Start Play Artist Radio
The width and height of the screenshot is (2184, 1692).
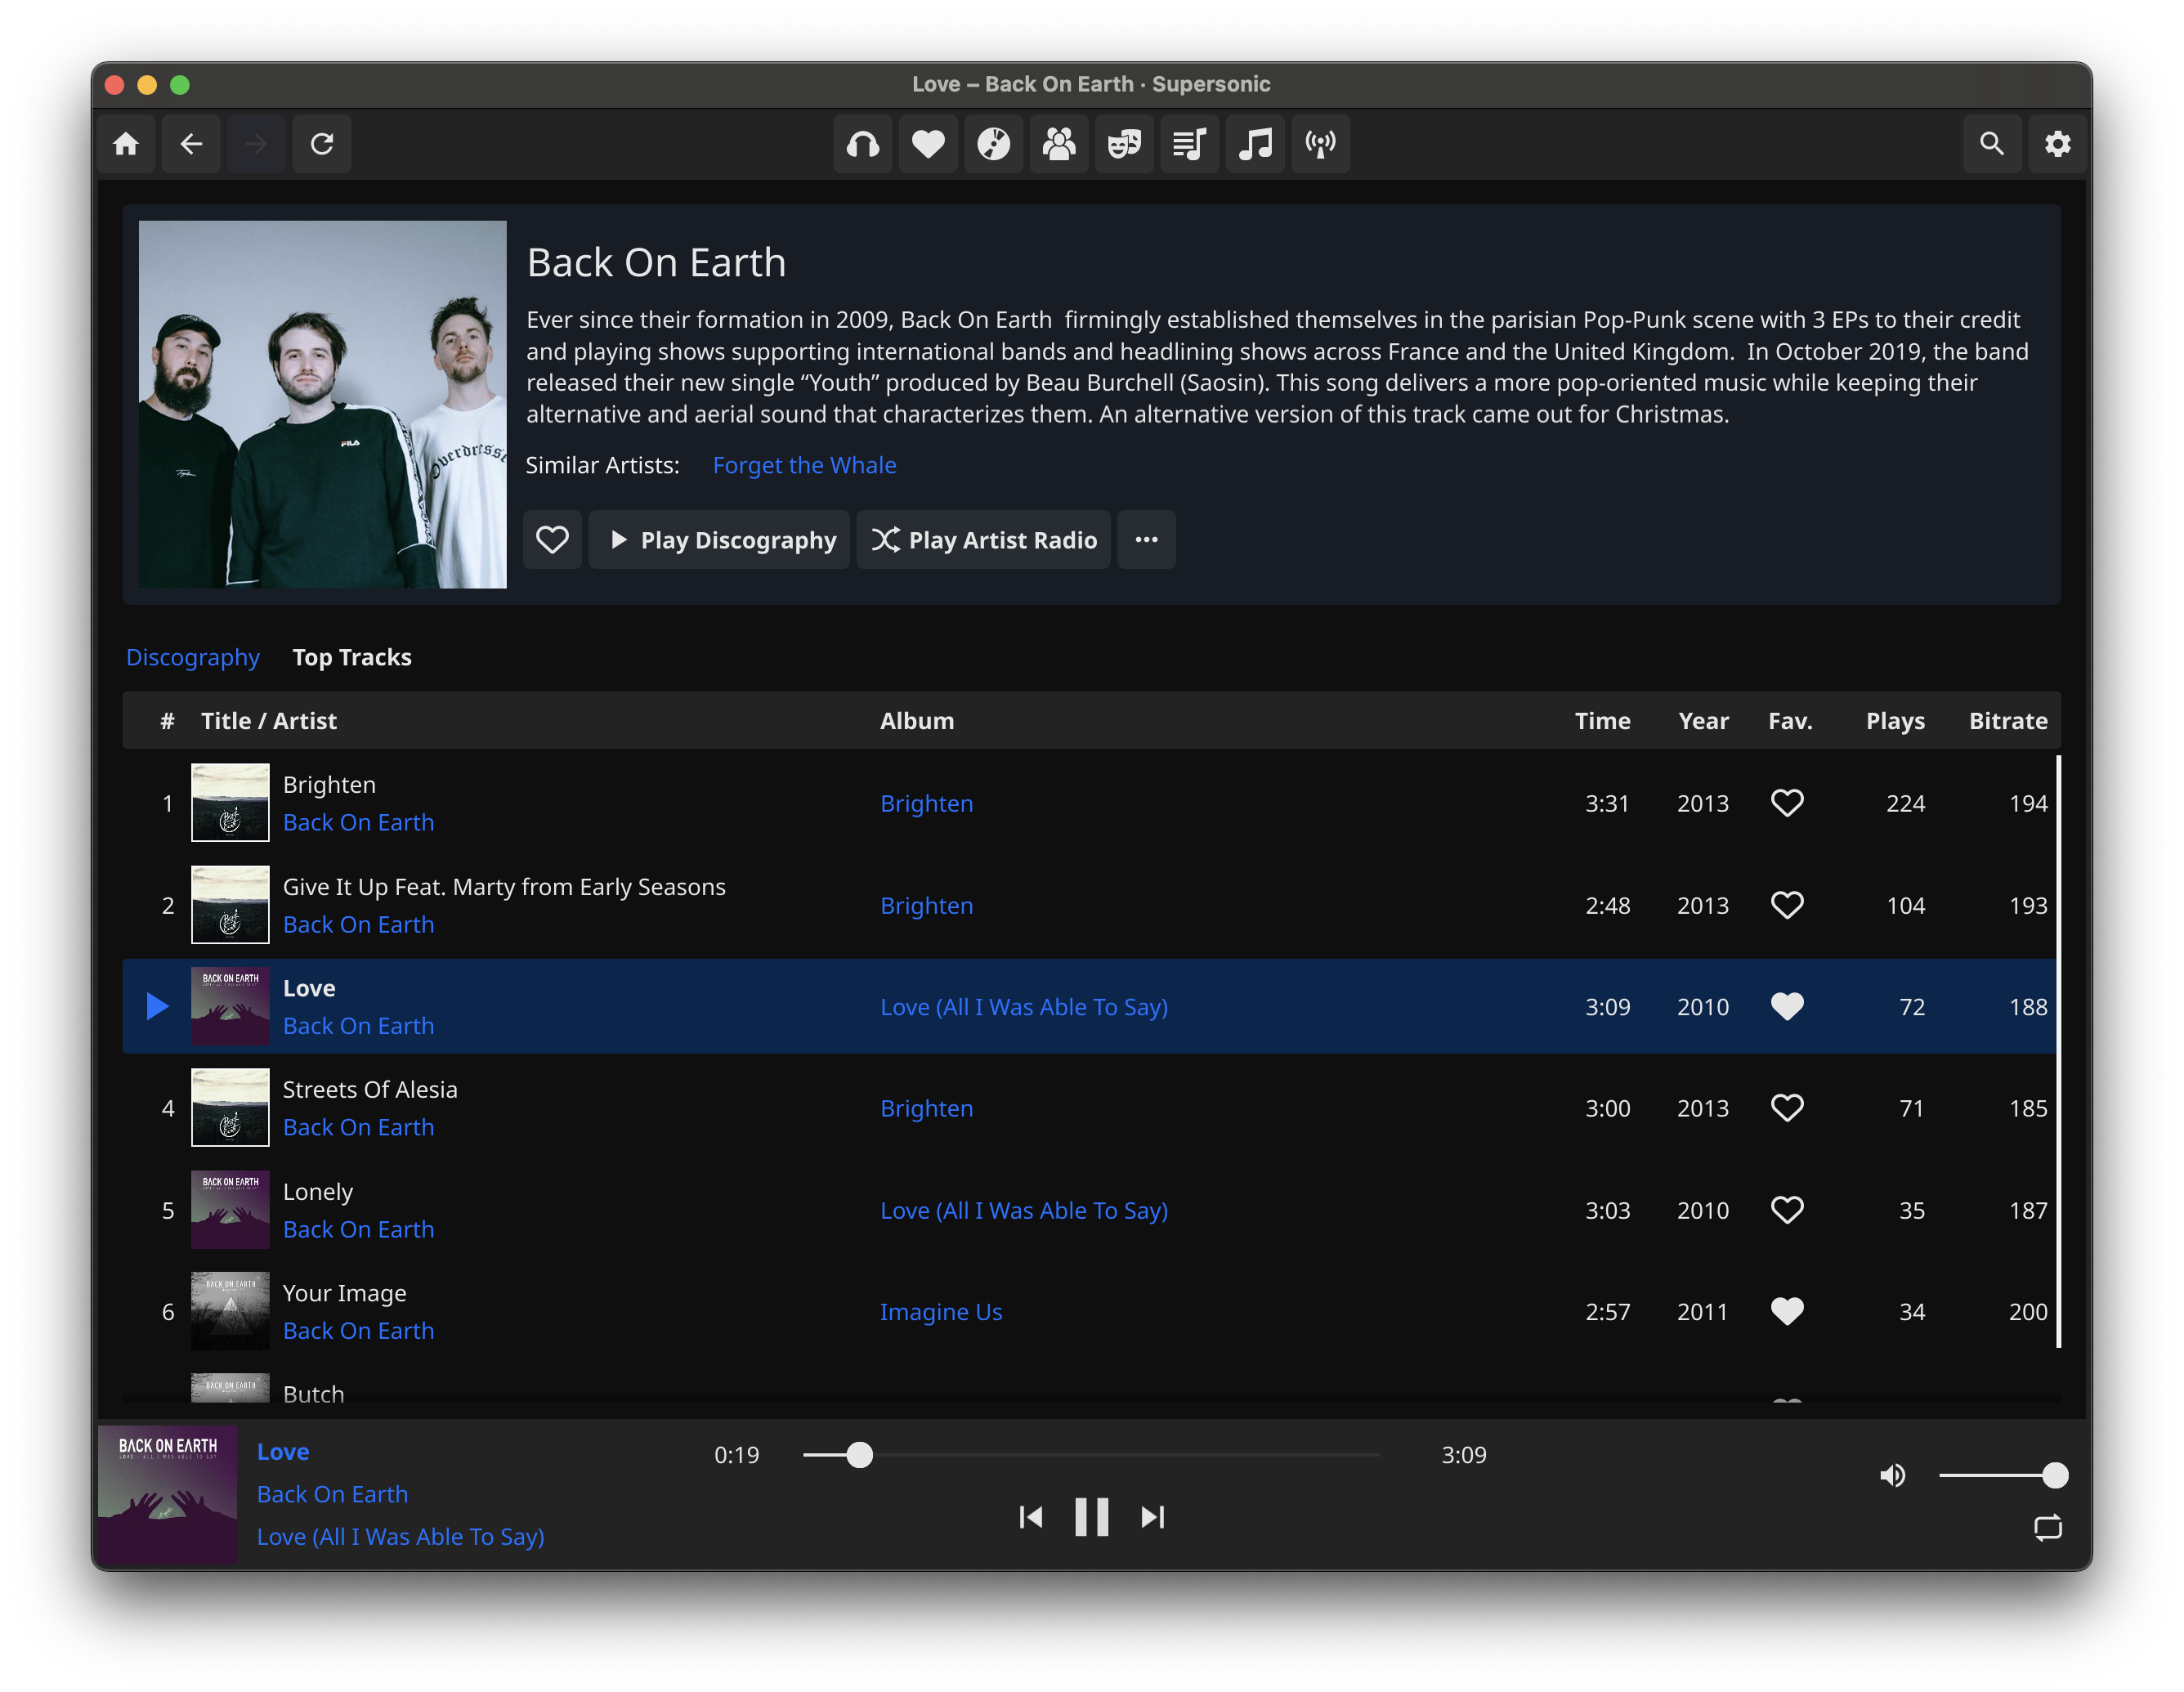tap(983, 540)
